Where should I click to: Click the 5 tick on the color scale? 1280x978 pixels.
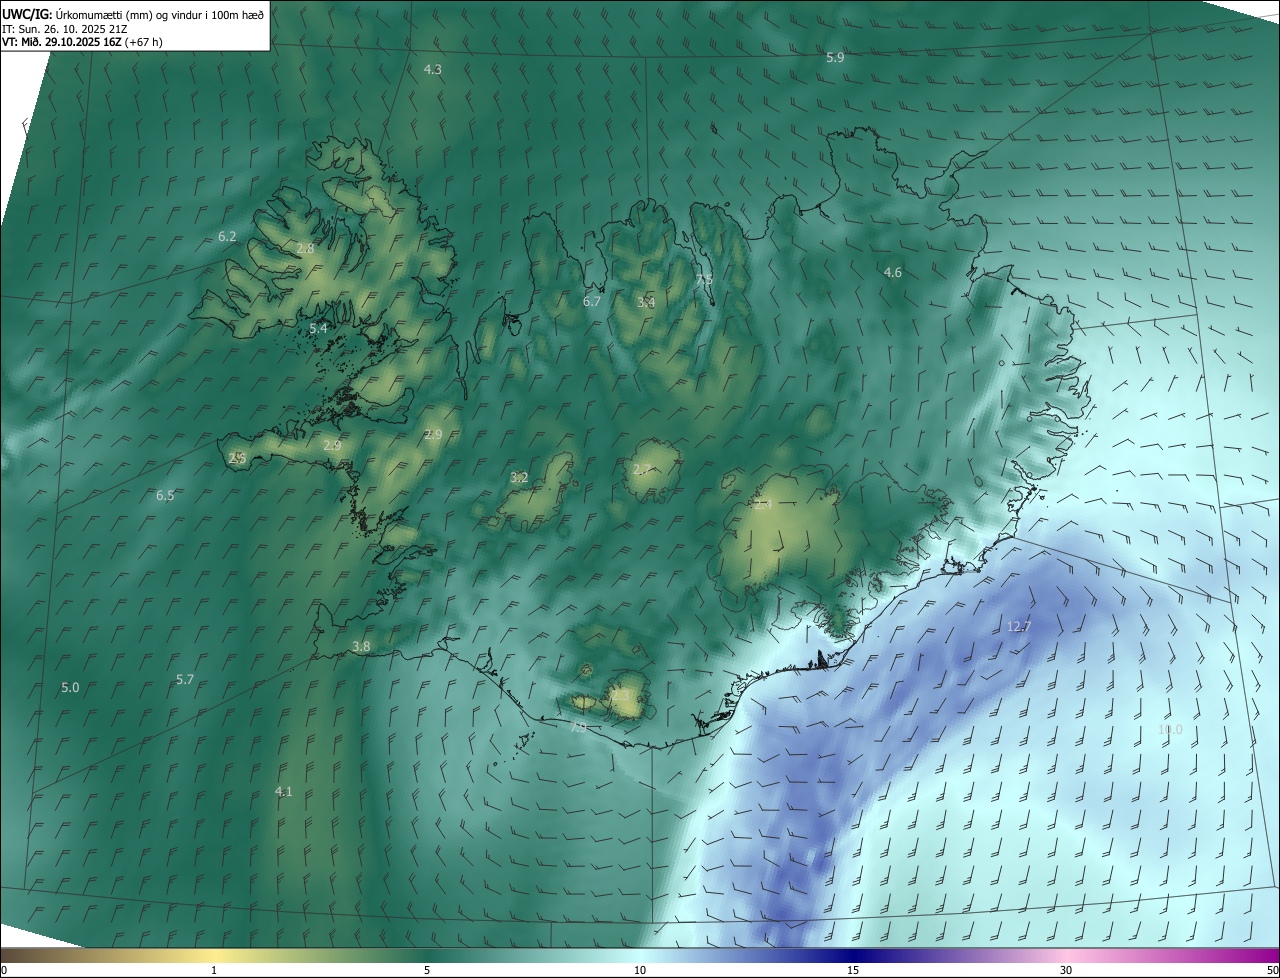click(x=427, y=970)
